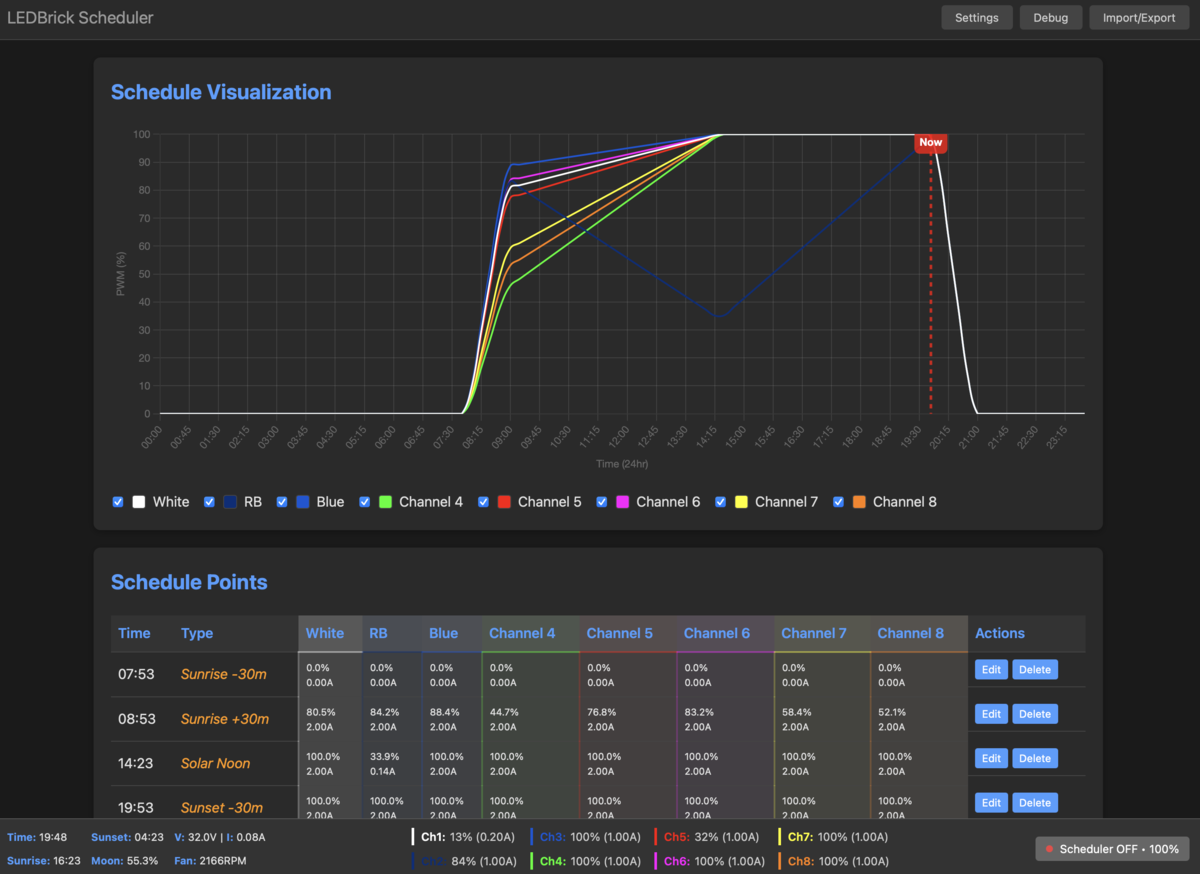Click the magenta Channel 6 color swatch
This screenshot has width=1200, height=874.
click(623, 502)
